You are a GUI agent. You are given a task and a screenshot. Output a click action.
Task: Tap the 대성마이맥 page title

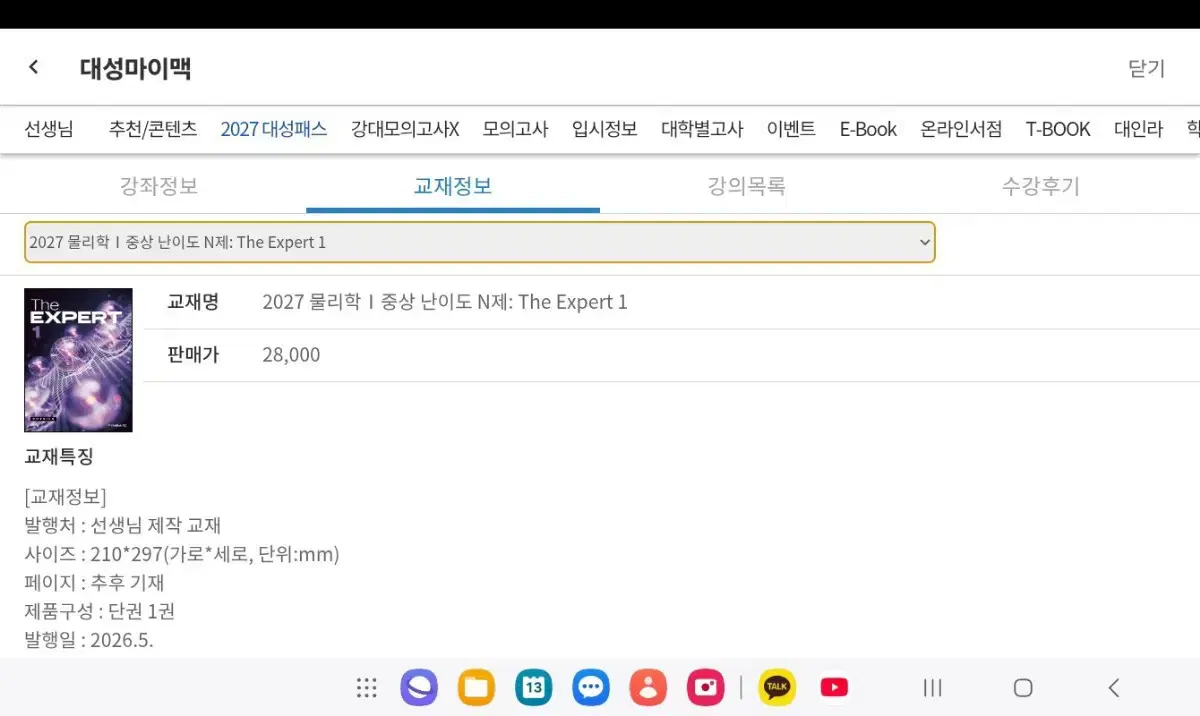(x=136, y=68)
